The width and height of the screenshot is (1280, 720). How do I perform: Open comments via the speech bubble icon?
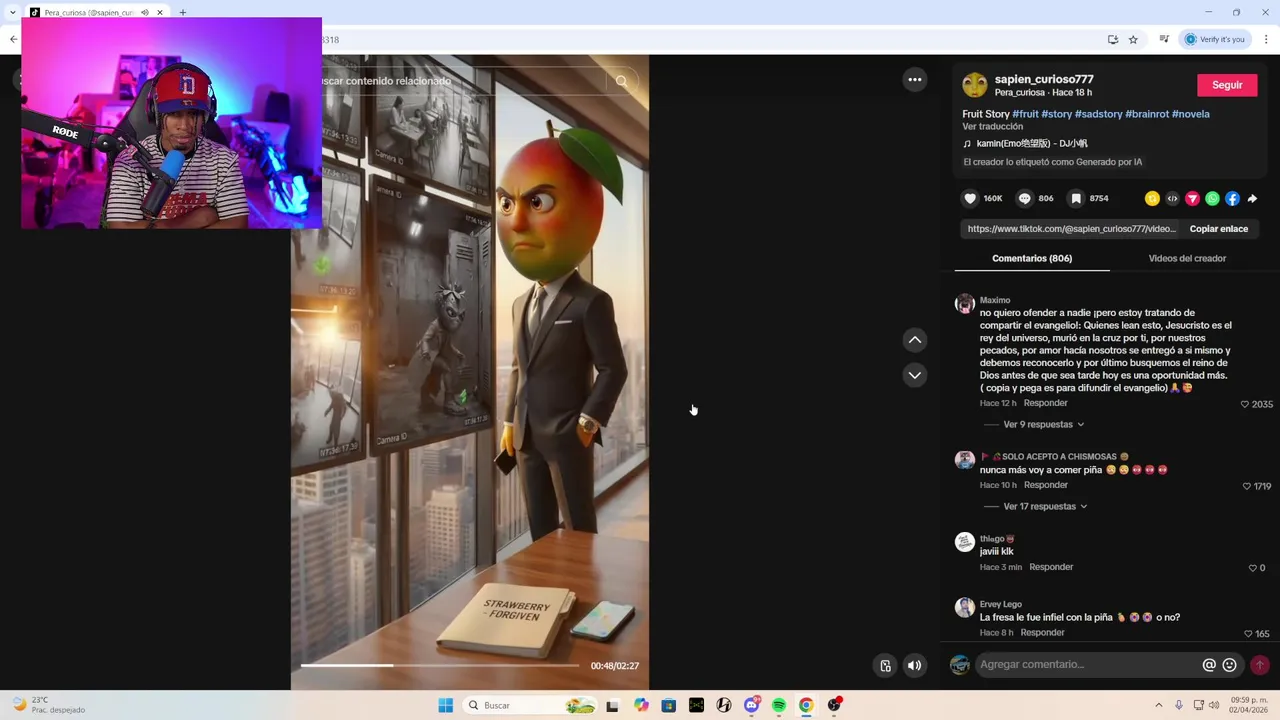1024,199
